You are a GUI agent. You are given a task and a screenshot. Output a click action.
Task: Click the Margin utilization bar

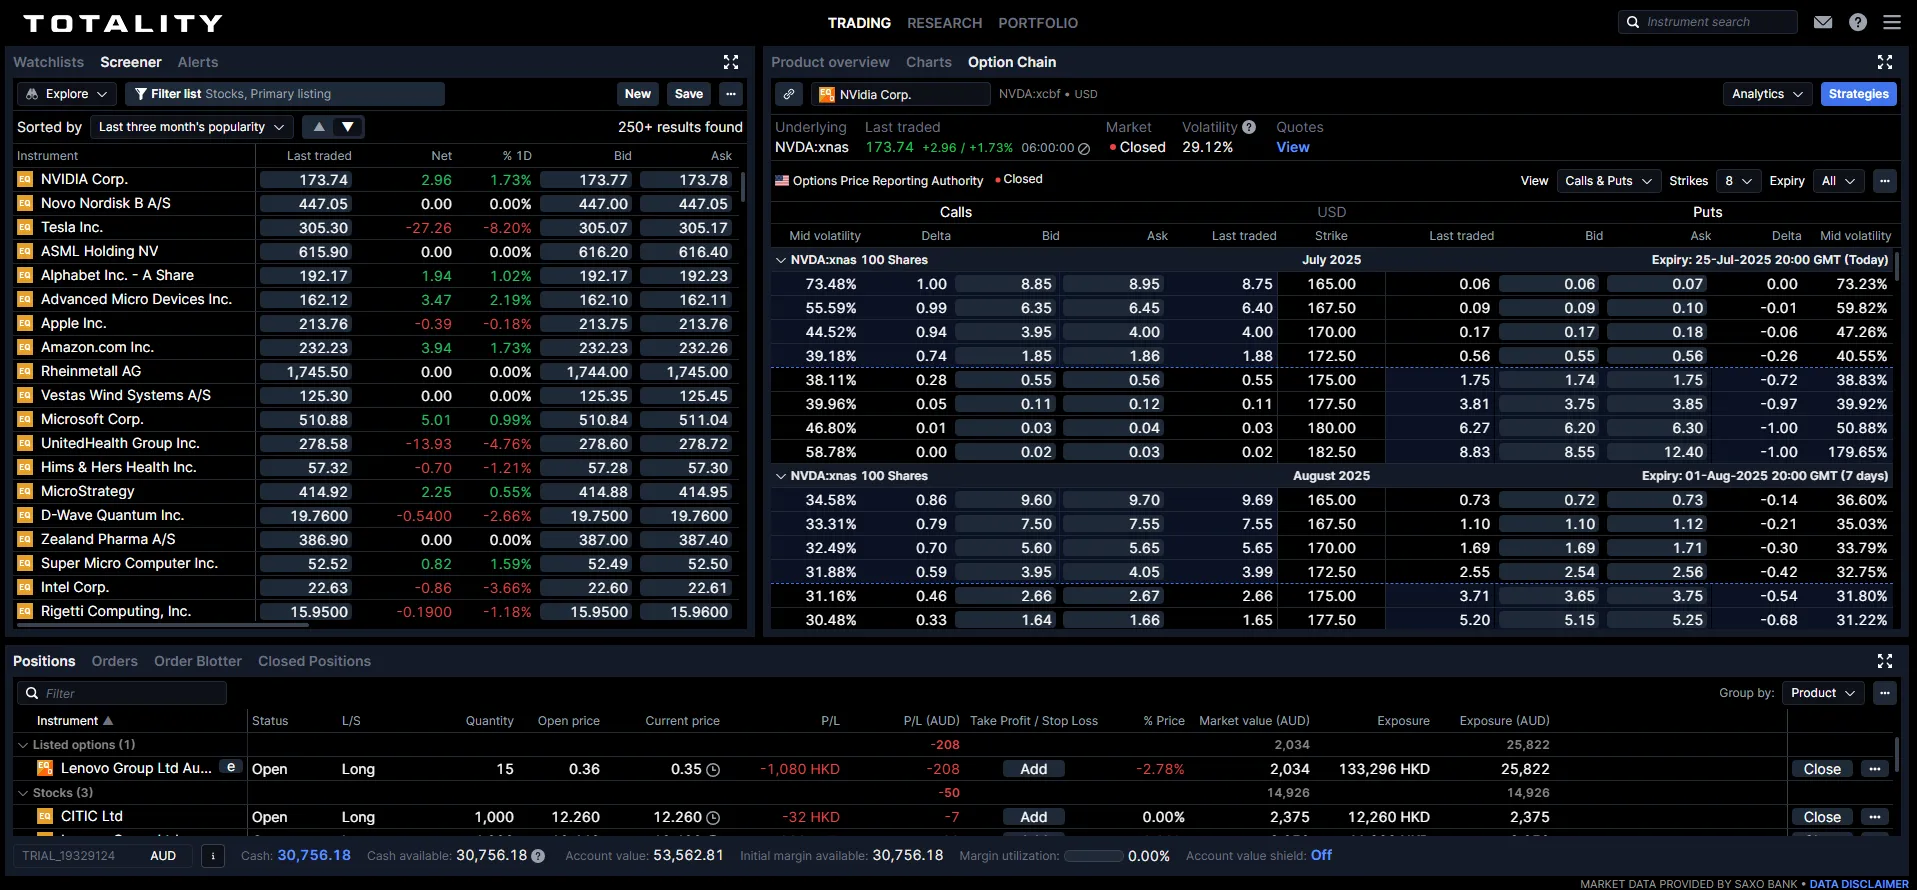click(x=1094, y=856)
